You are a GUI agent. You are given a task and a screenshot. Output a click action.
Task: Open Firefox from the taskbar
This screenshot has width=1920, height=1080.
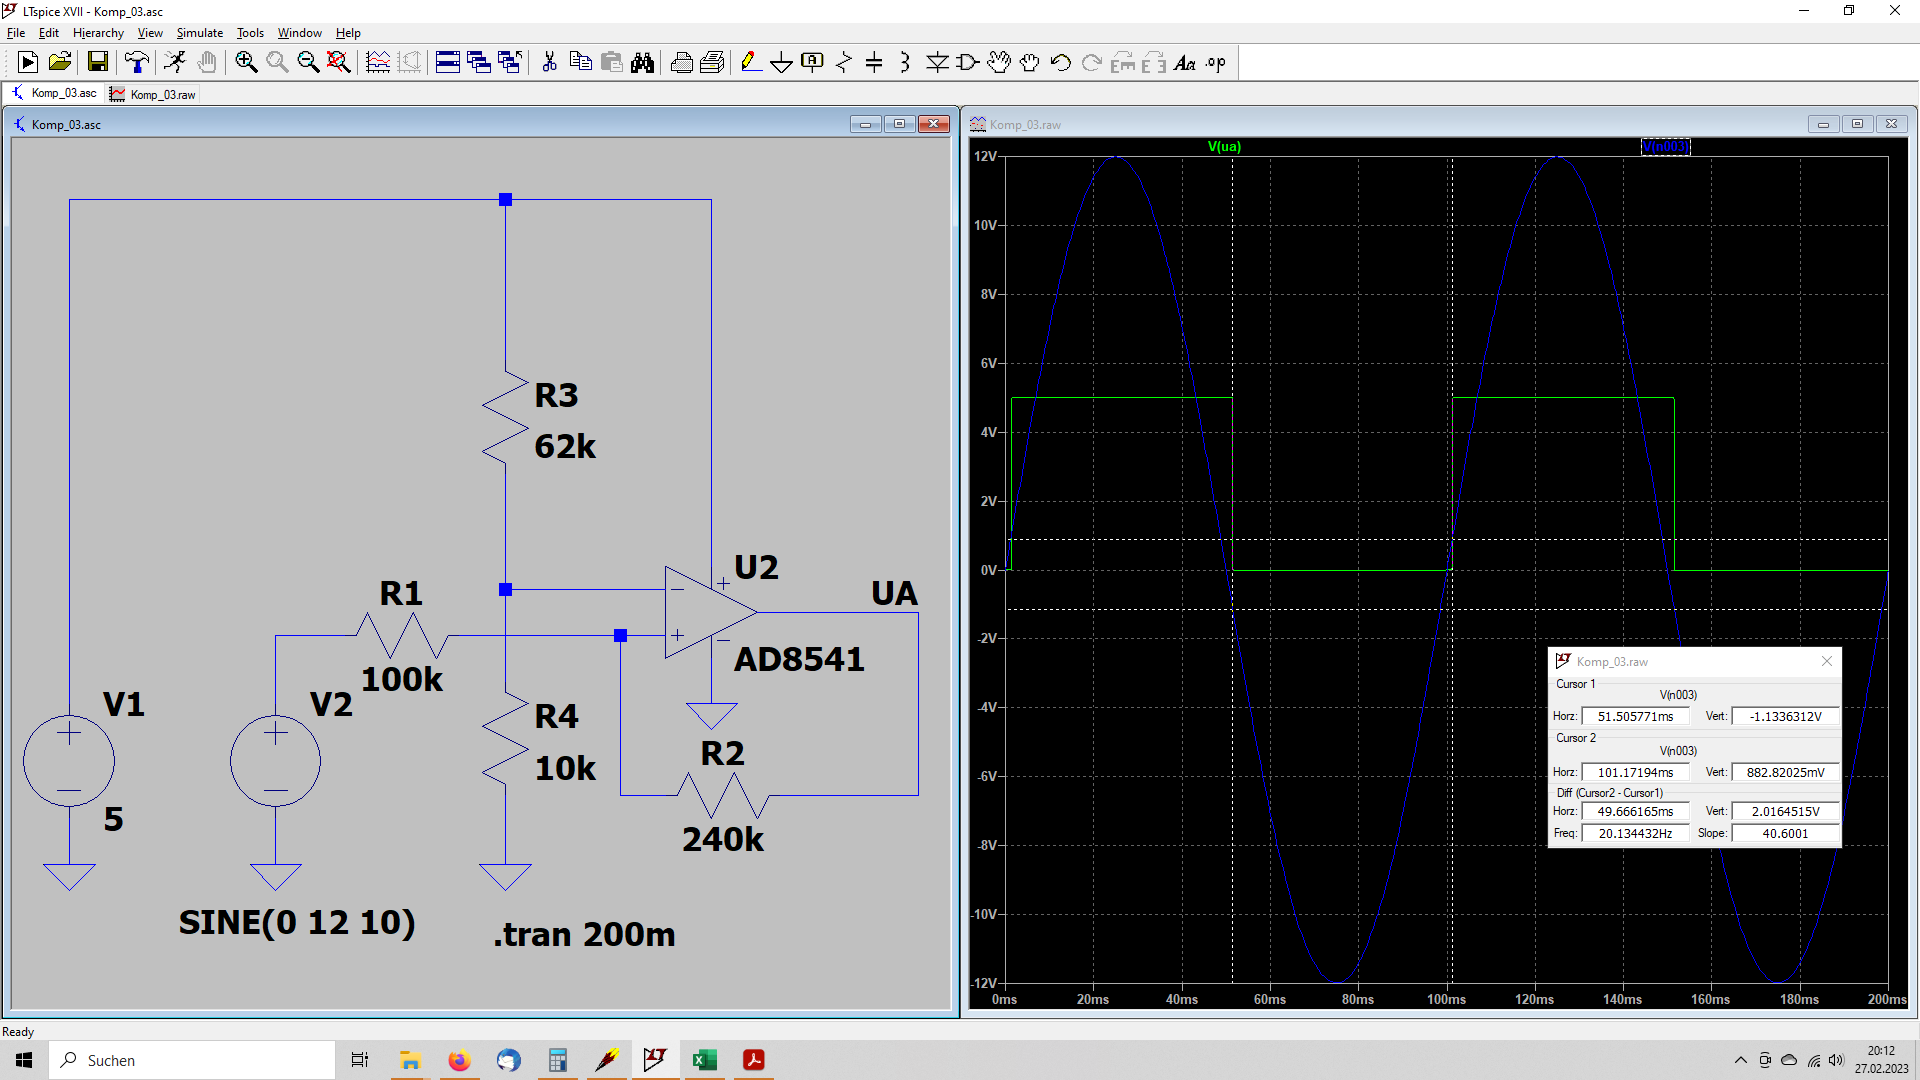pyautogui.click(x=459, y=1060)
